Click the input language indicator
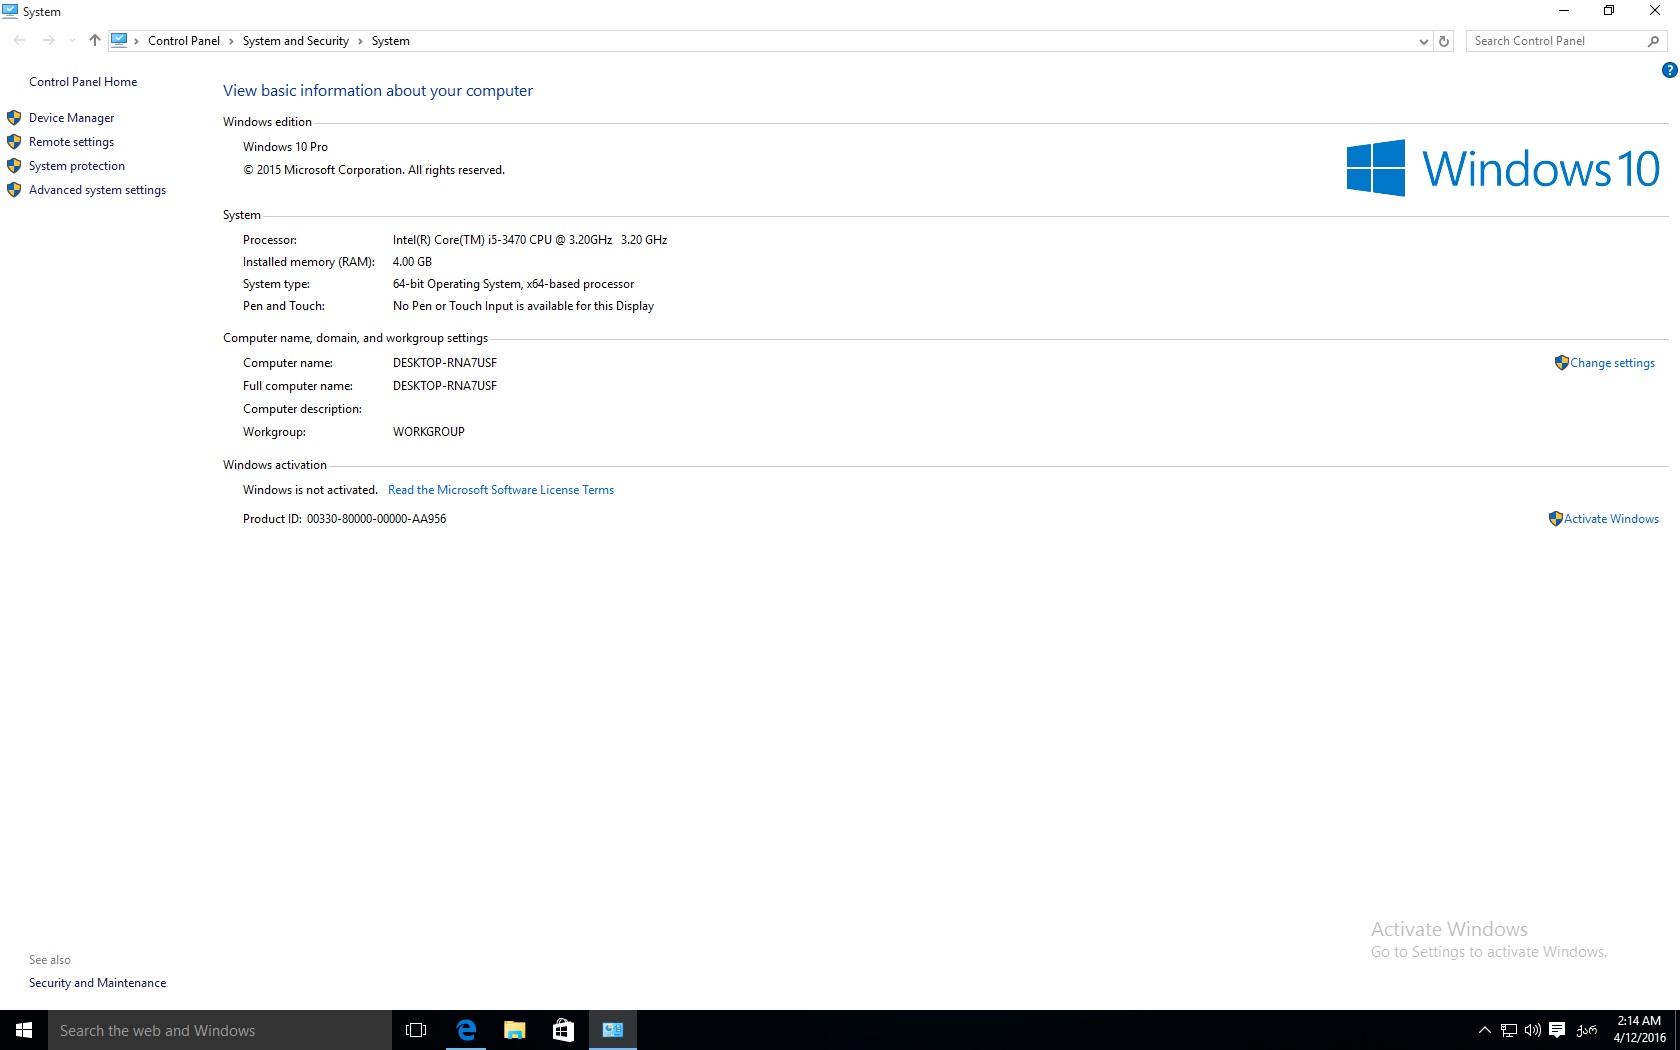The image size is (1680, 1050). click(1587, 1030)
